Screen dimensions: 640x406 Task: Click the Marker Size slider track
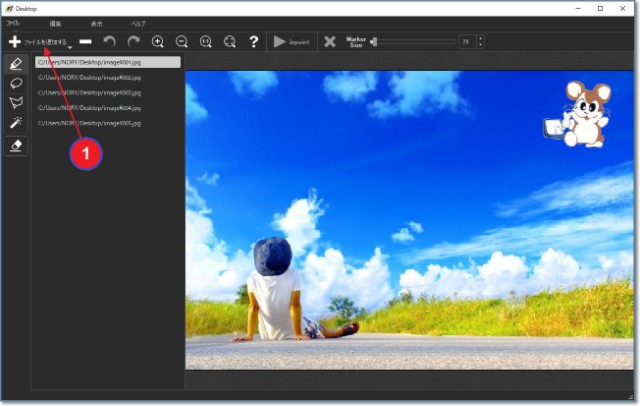[x=415, y=42]
